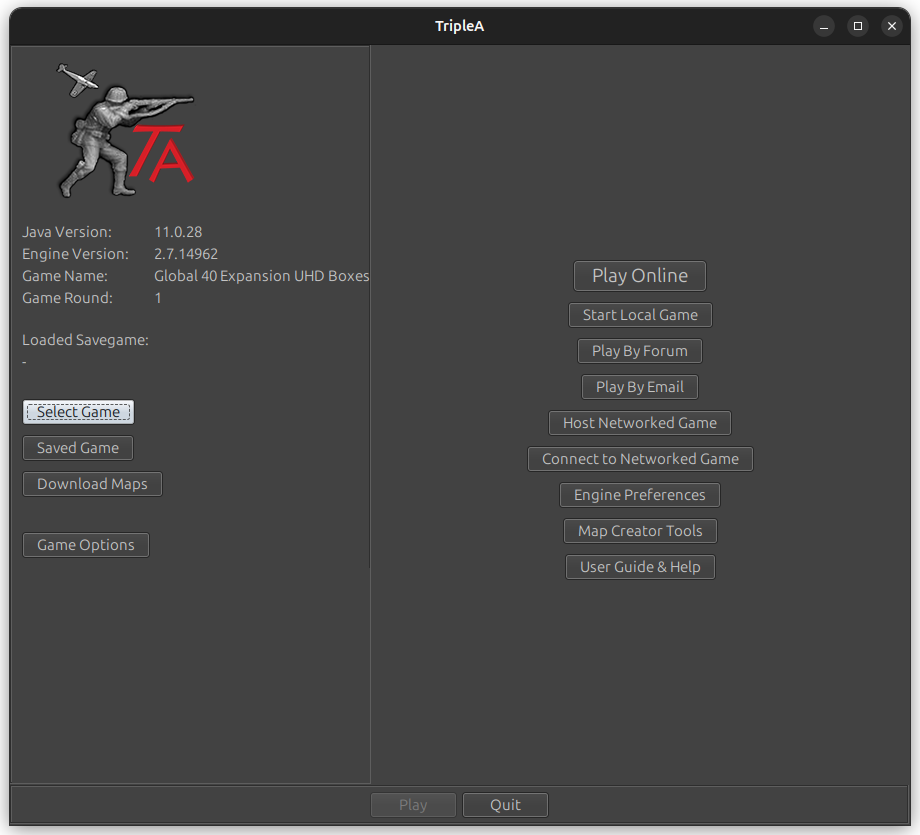Quit the TripleA application
The image size is (920, 835).
pyautogui.click(x=505, y=804)
